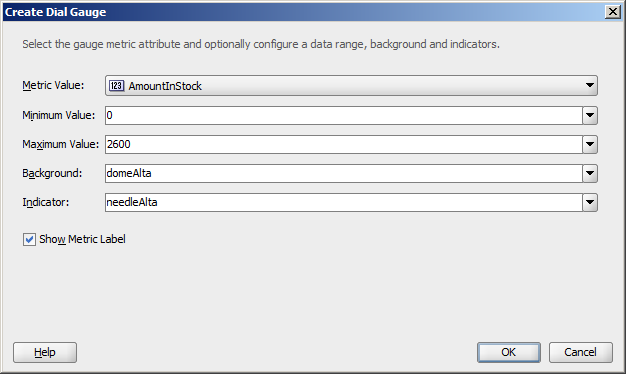This screenshot has height=374, width=626.
Task: Open the Metric Value dropdown list
Action: coord(351,85)
